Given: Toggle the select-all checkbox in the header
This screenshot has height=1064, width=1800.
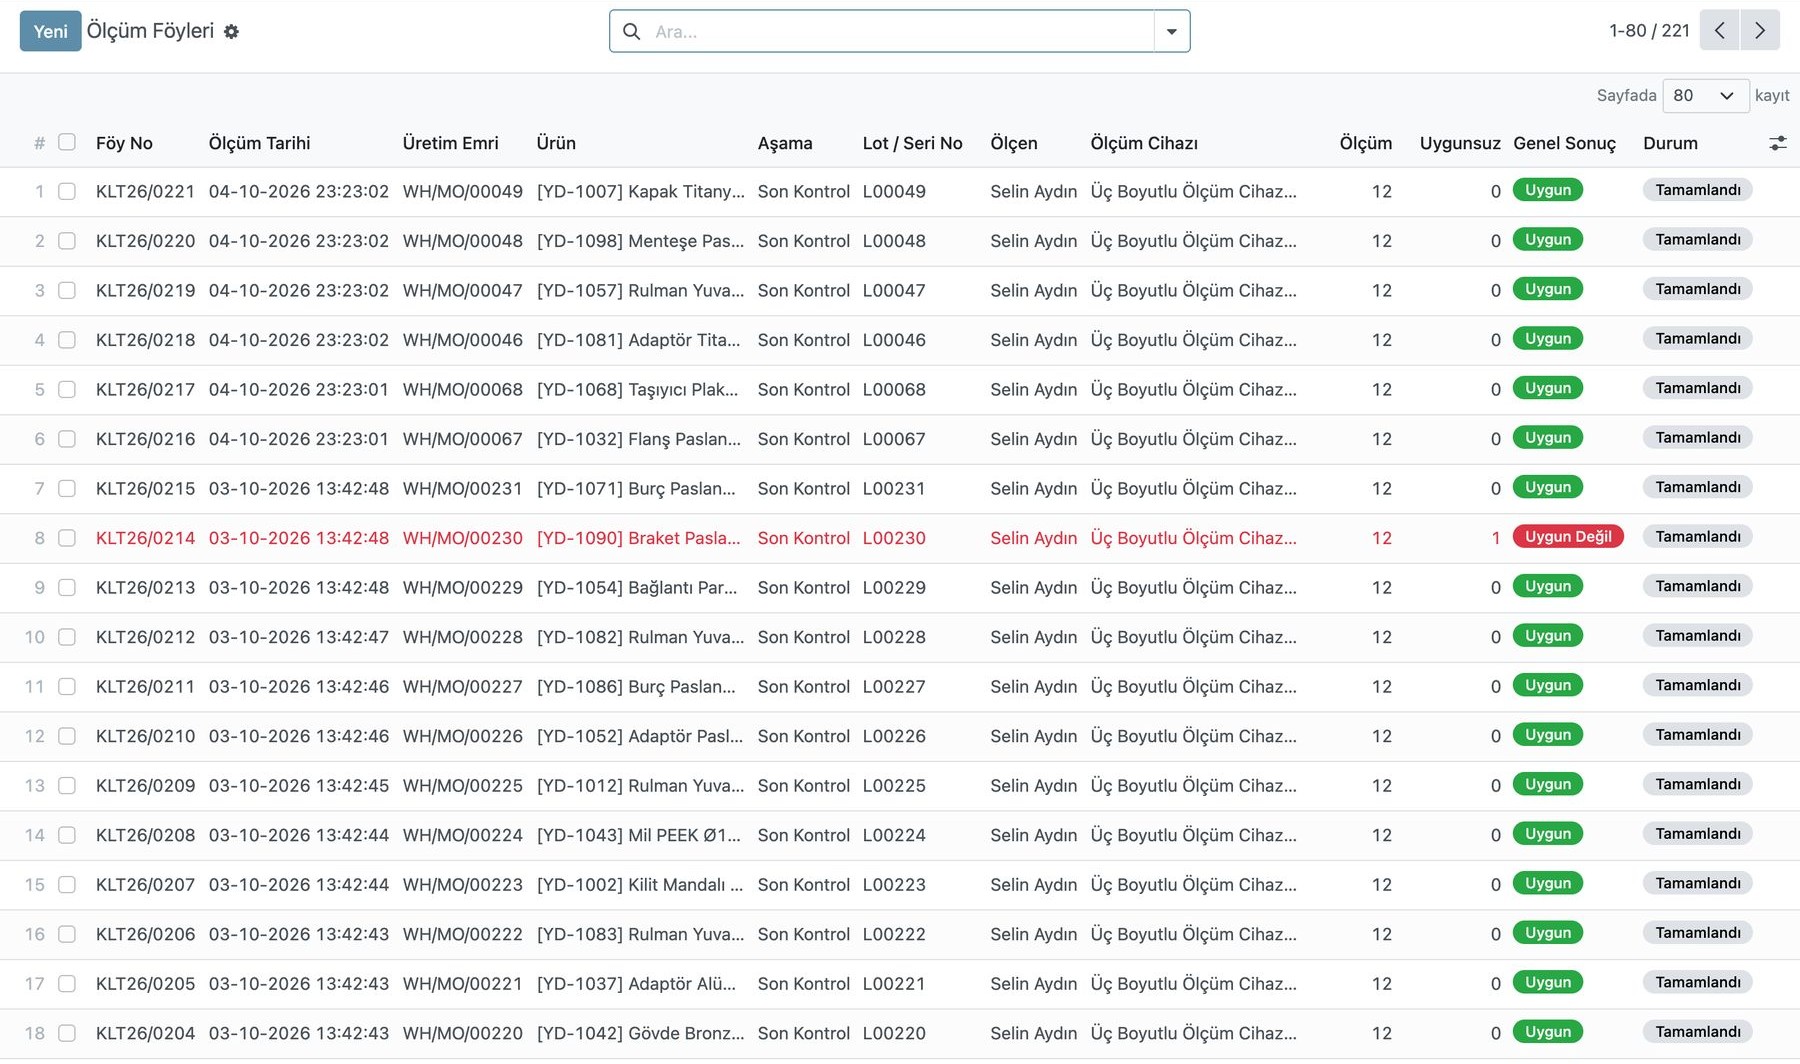Looking at the screenshot, I should (67, 142).
